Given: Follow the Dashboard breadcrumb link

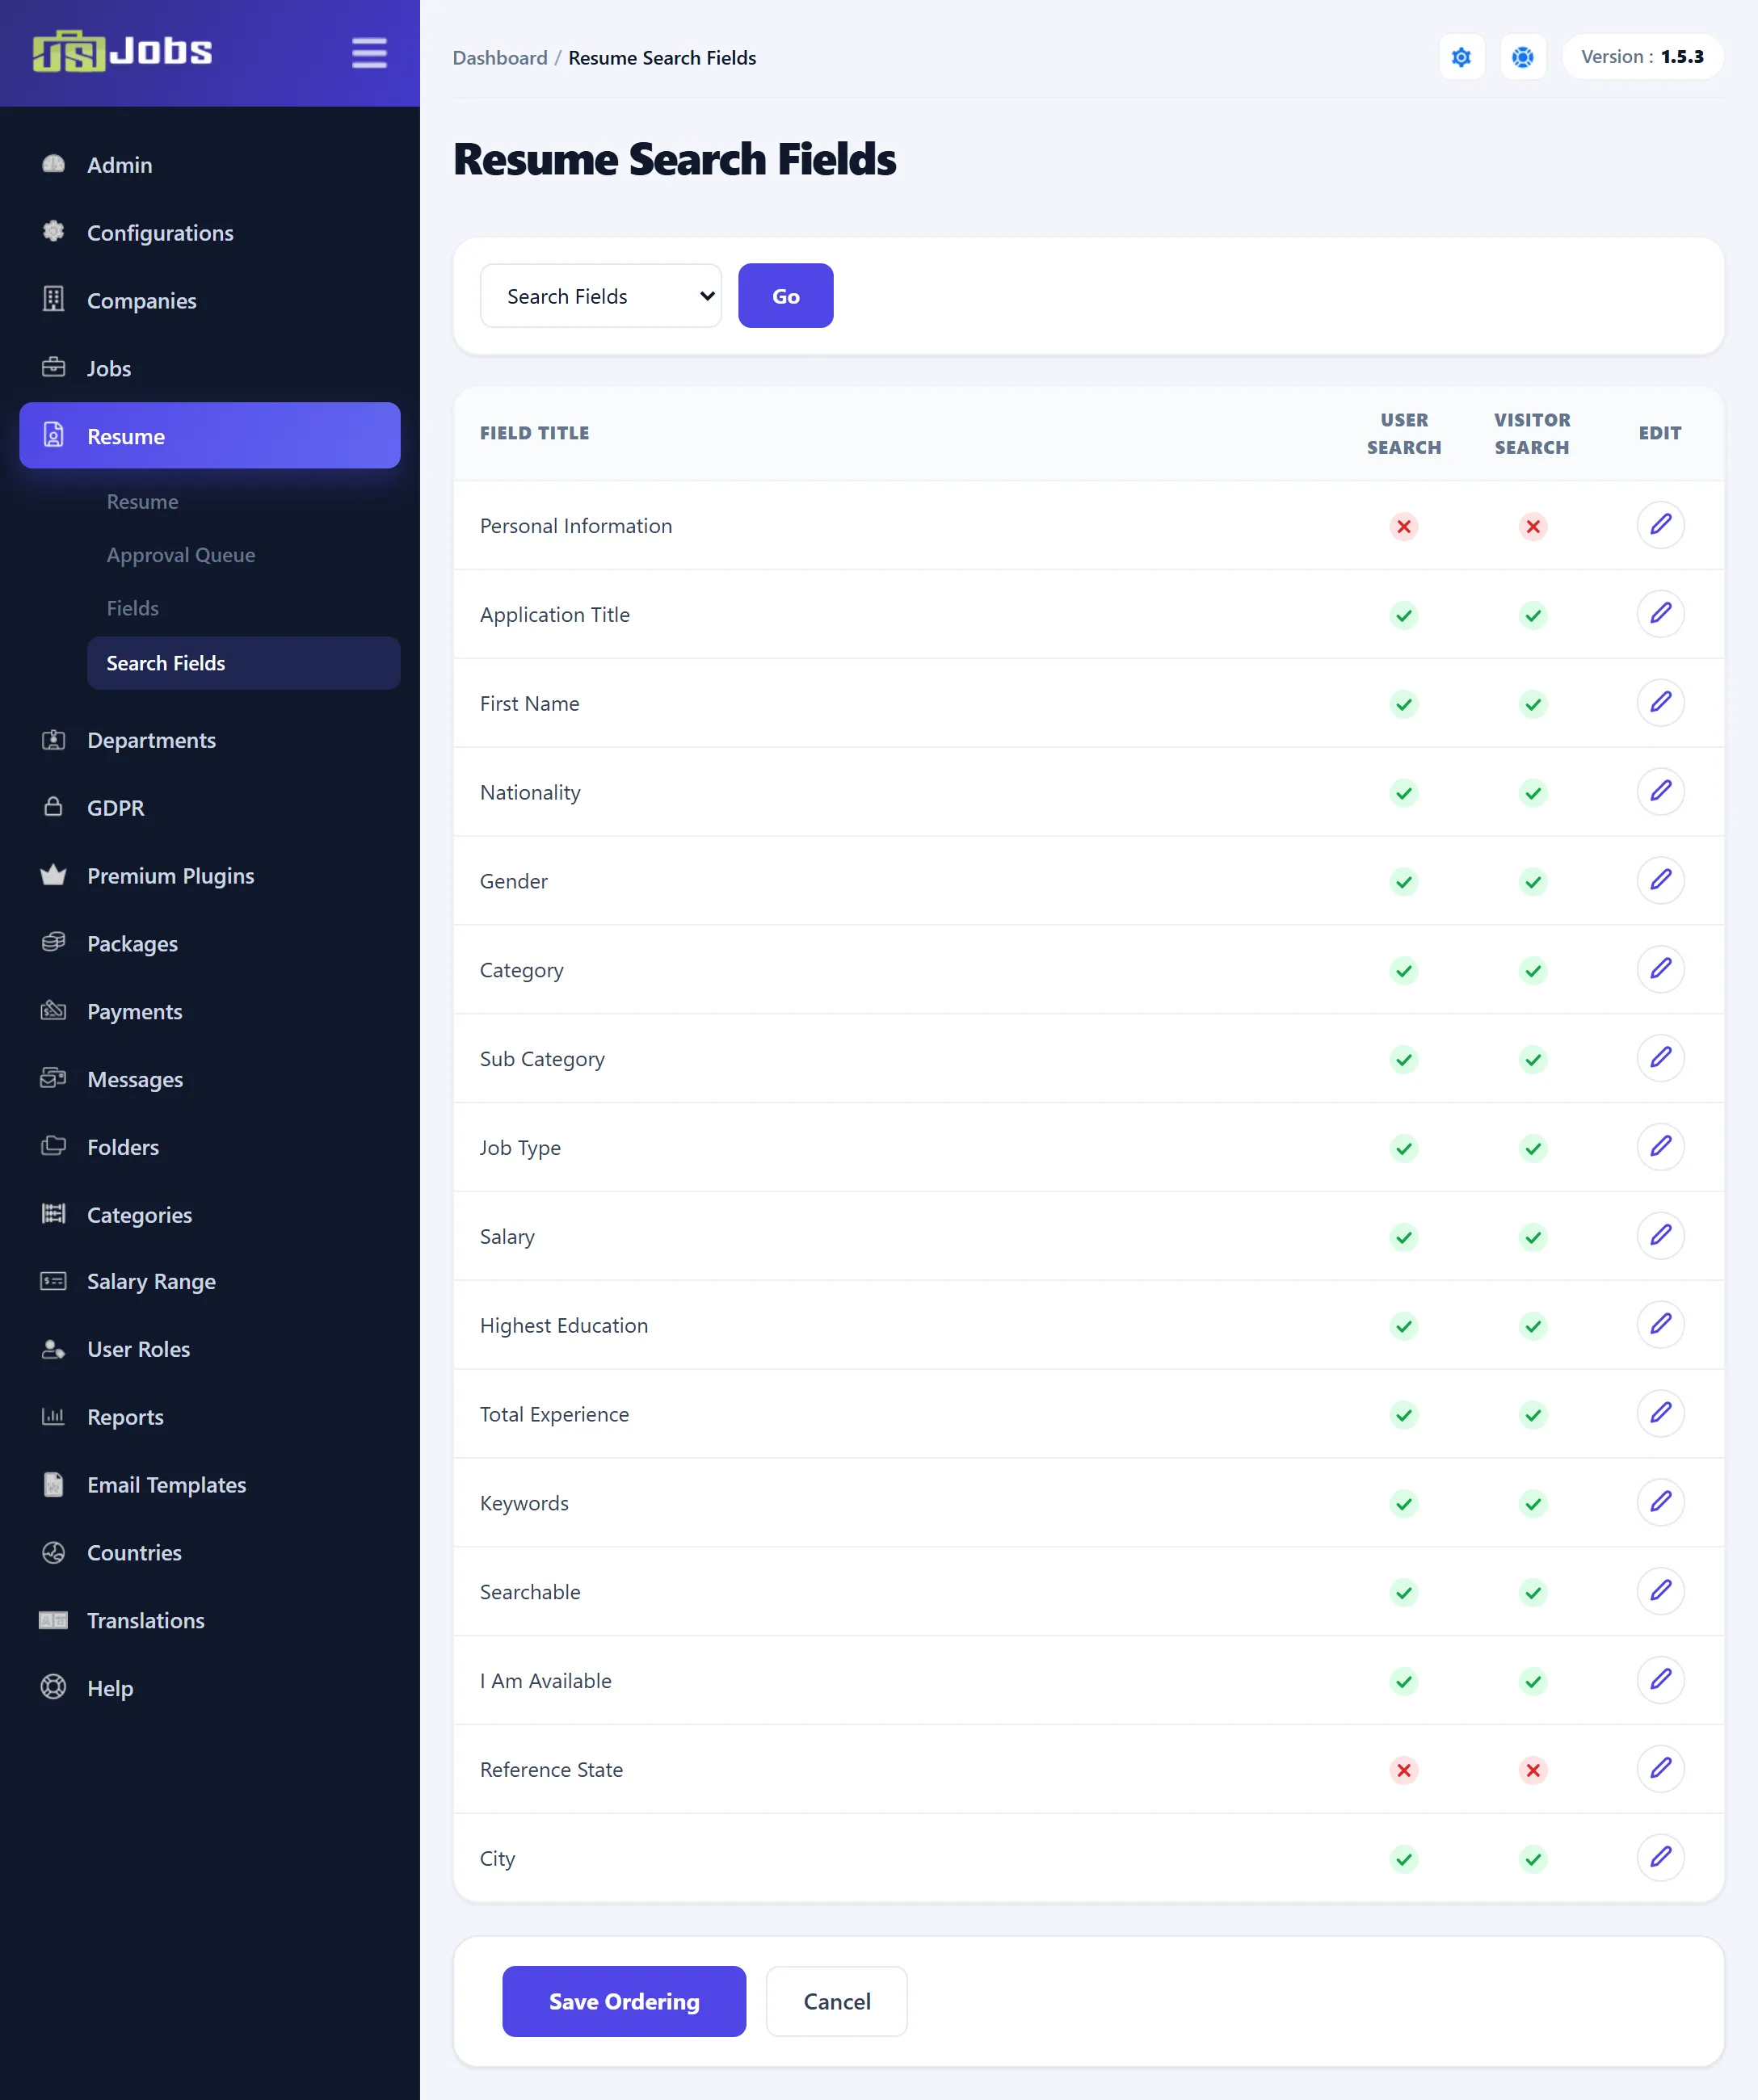Looking at the screenshot, I should (x=500, y=58).
